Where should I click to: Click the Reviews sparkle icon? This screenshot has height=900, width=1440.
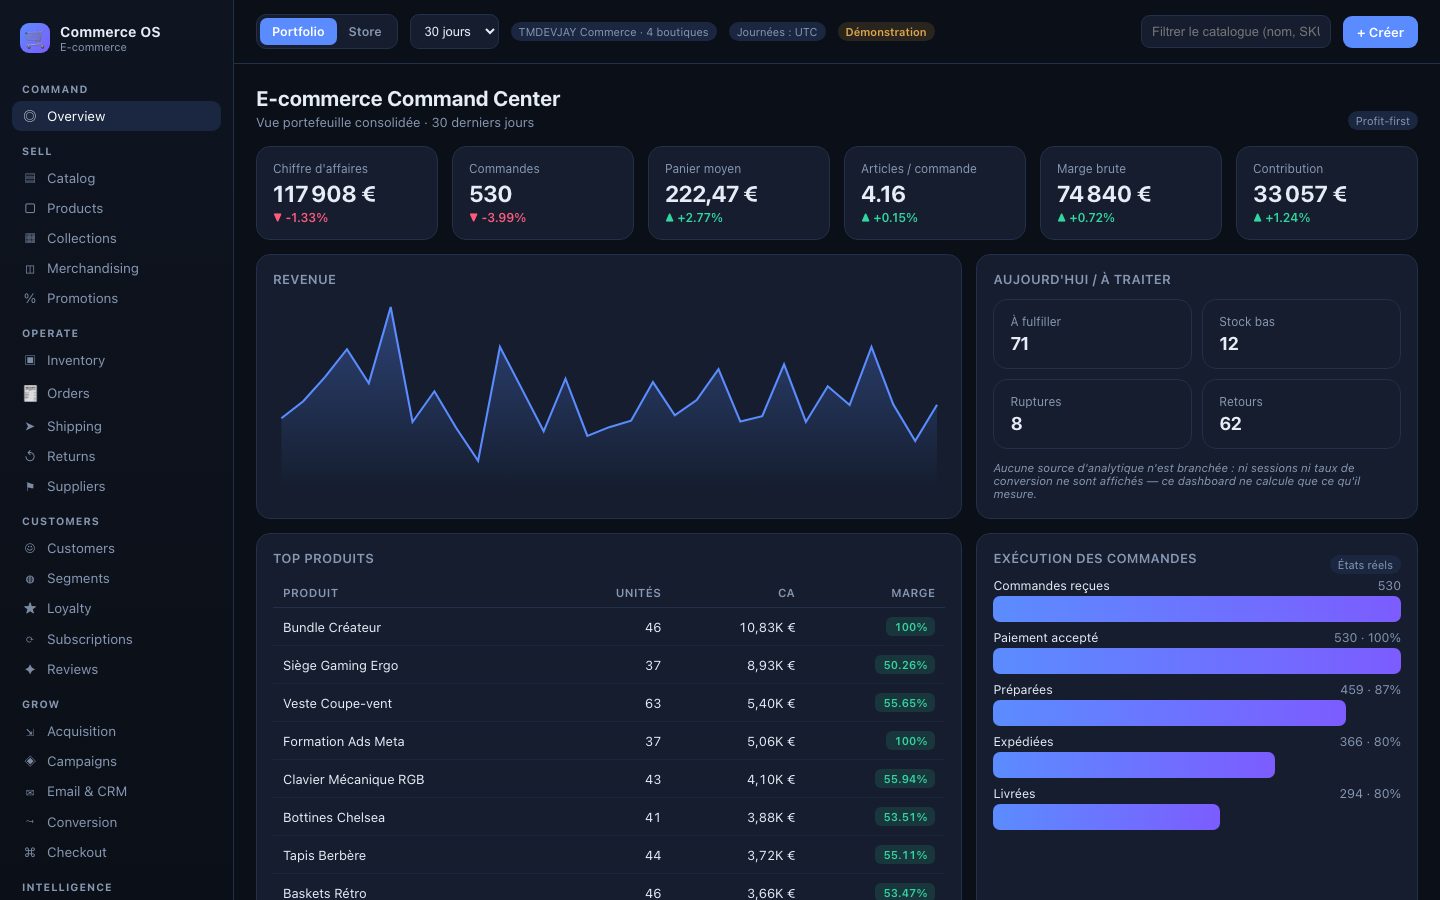pos(30,669)
